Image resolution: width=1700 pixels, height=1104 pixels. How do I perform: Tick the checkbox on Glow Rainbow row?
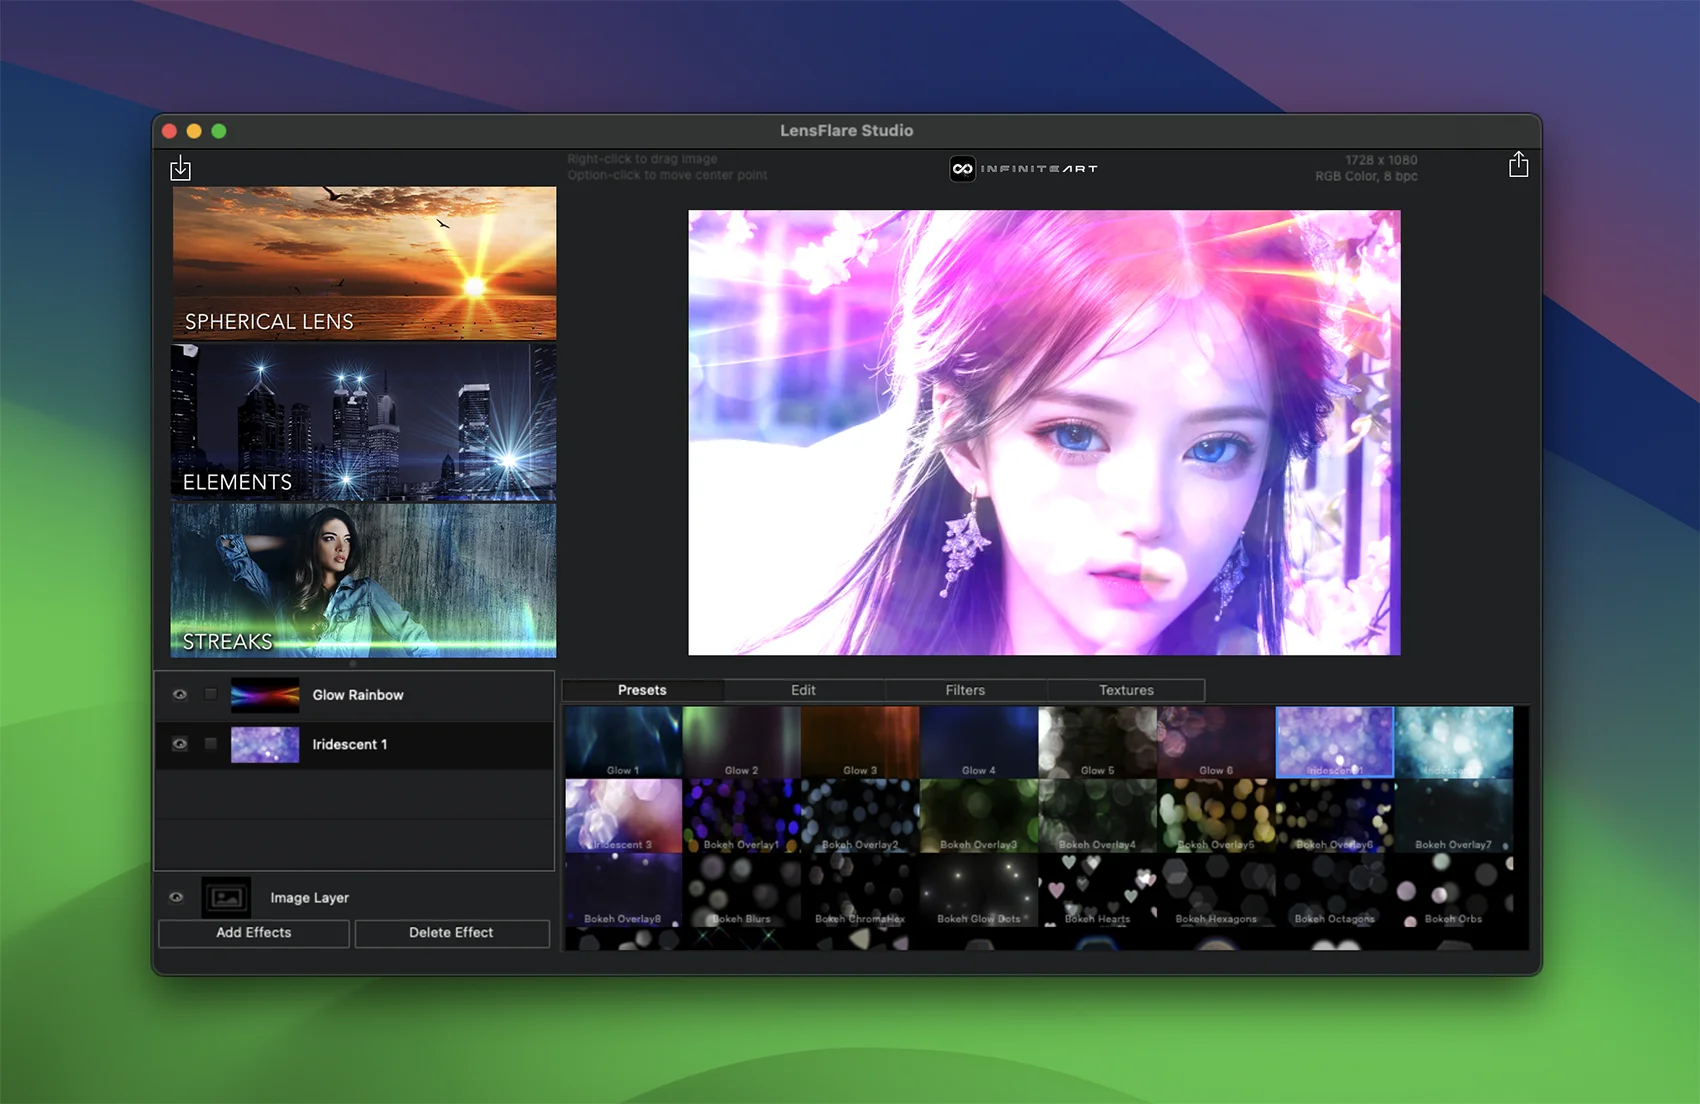tap(210, 694)
